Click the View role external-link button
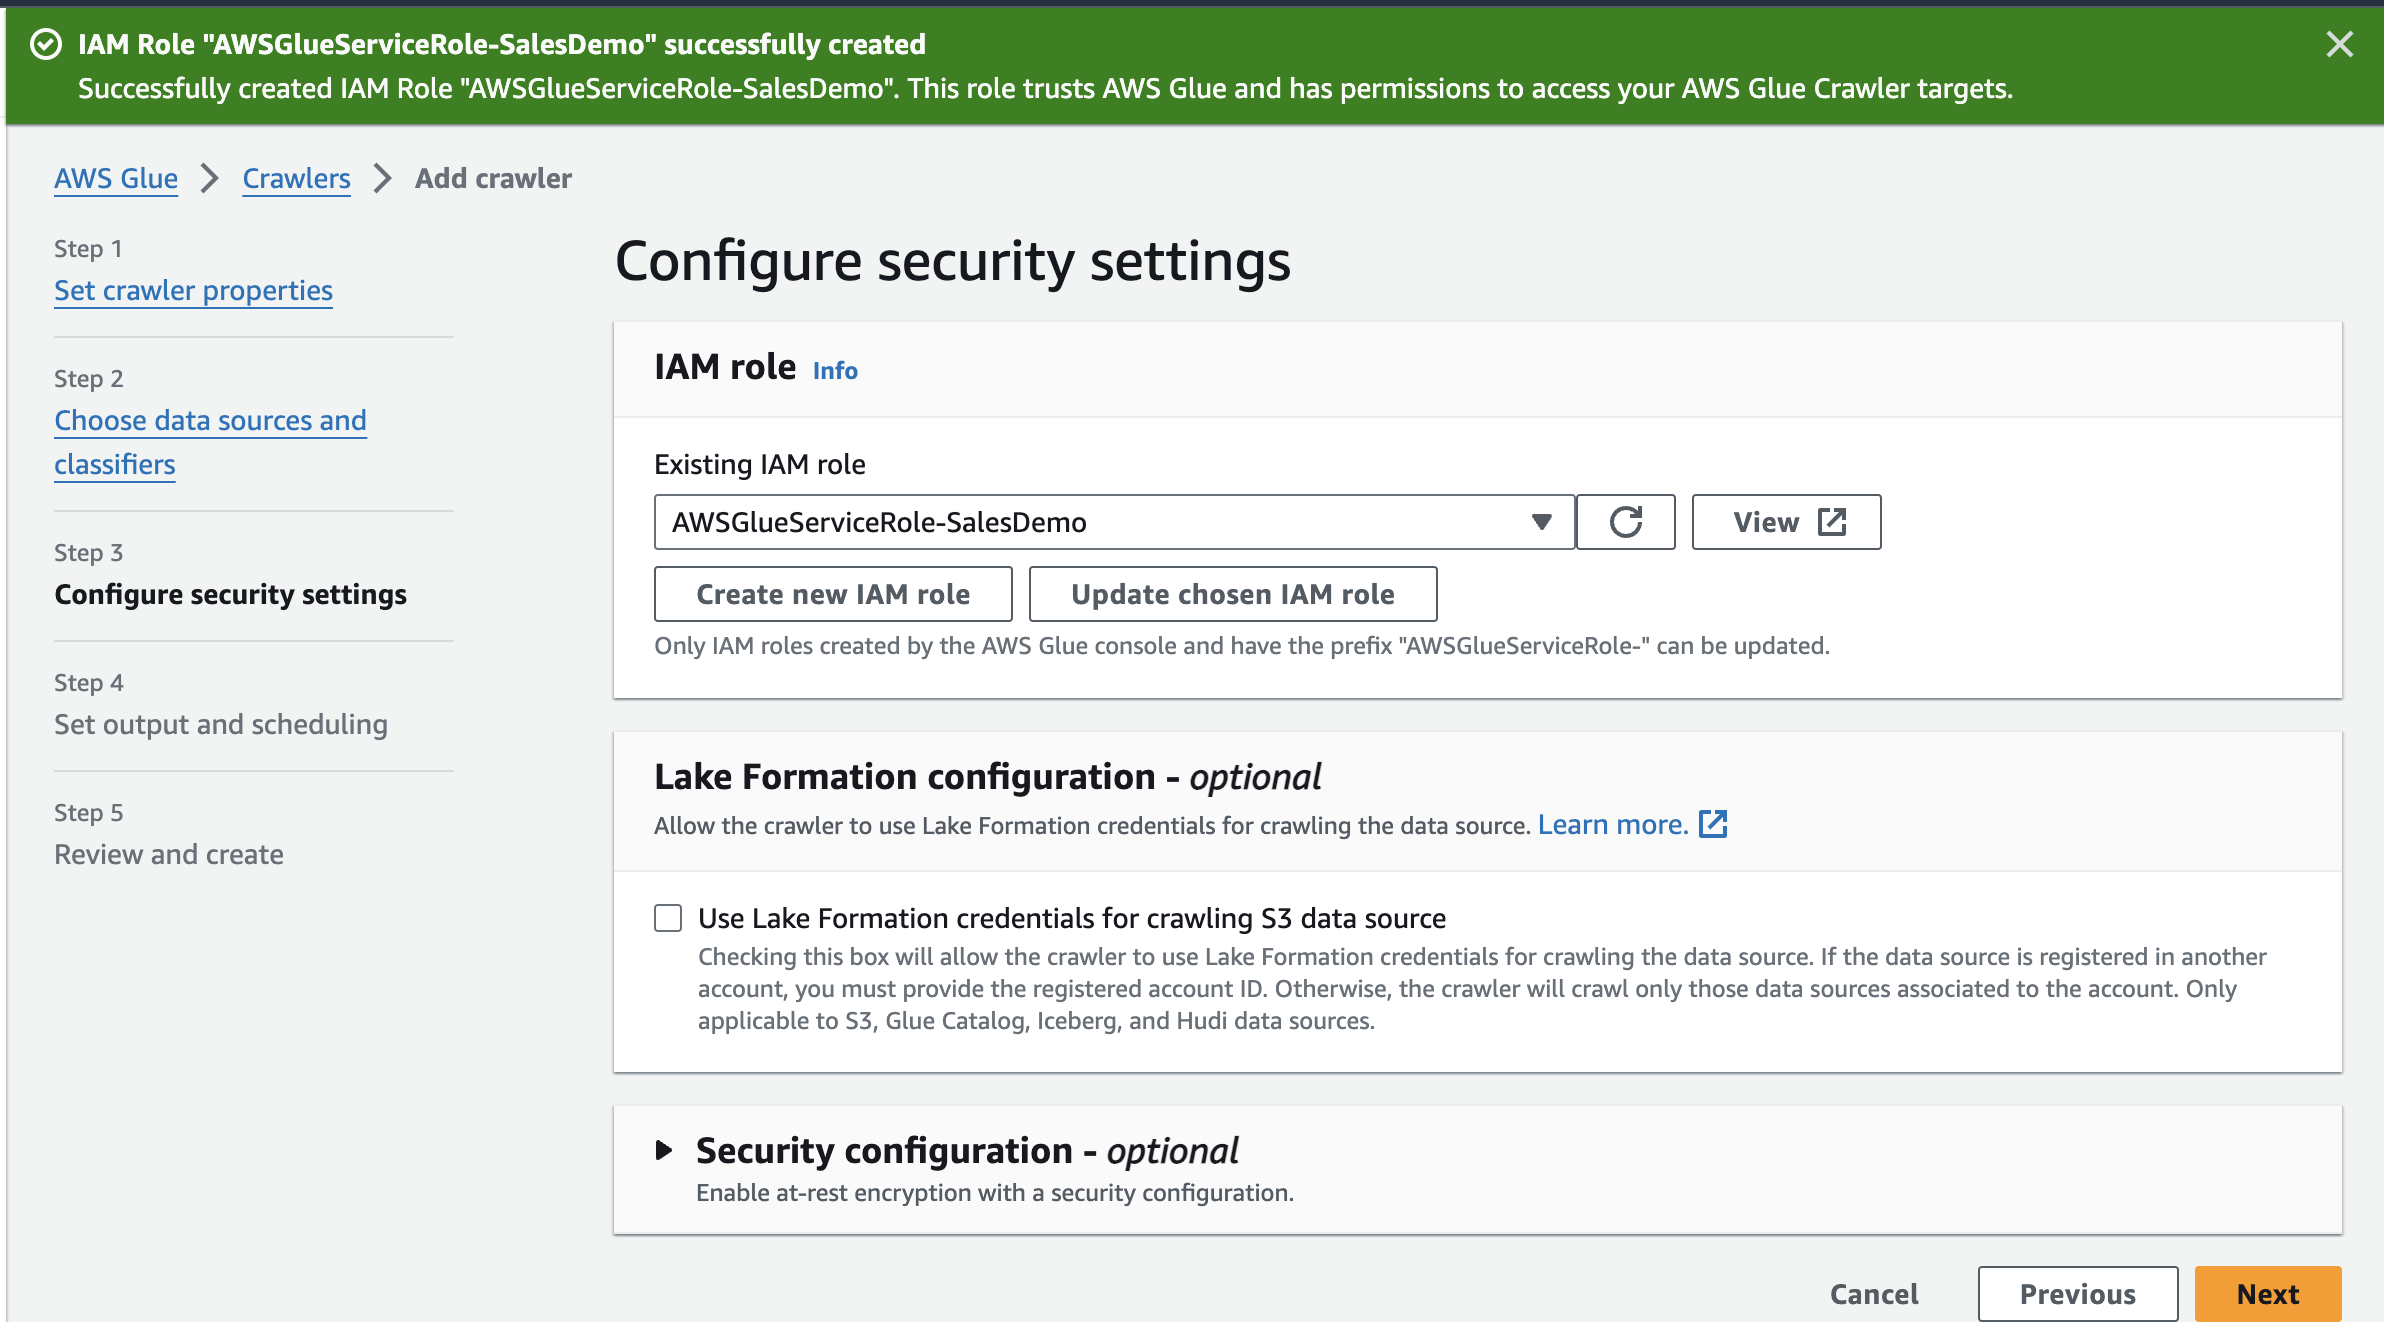The width and height of the screenshot is (2384, 1322). coord(1786,522)
